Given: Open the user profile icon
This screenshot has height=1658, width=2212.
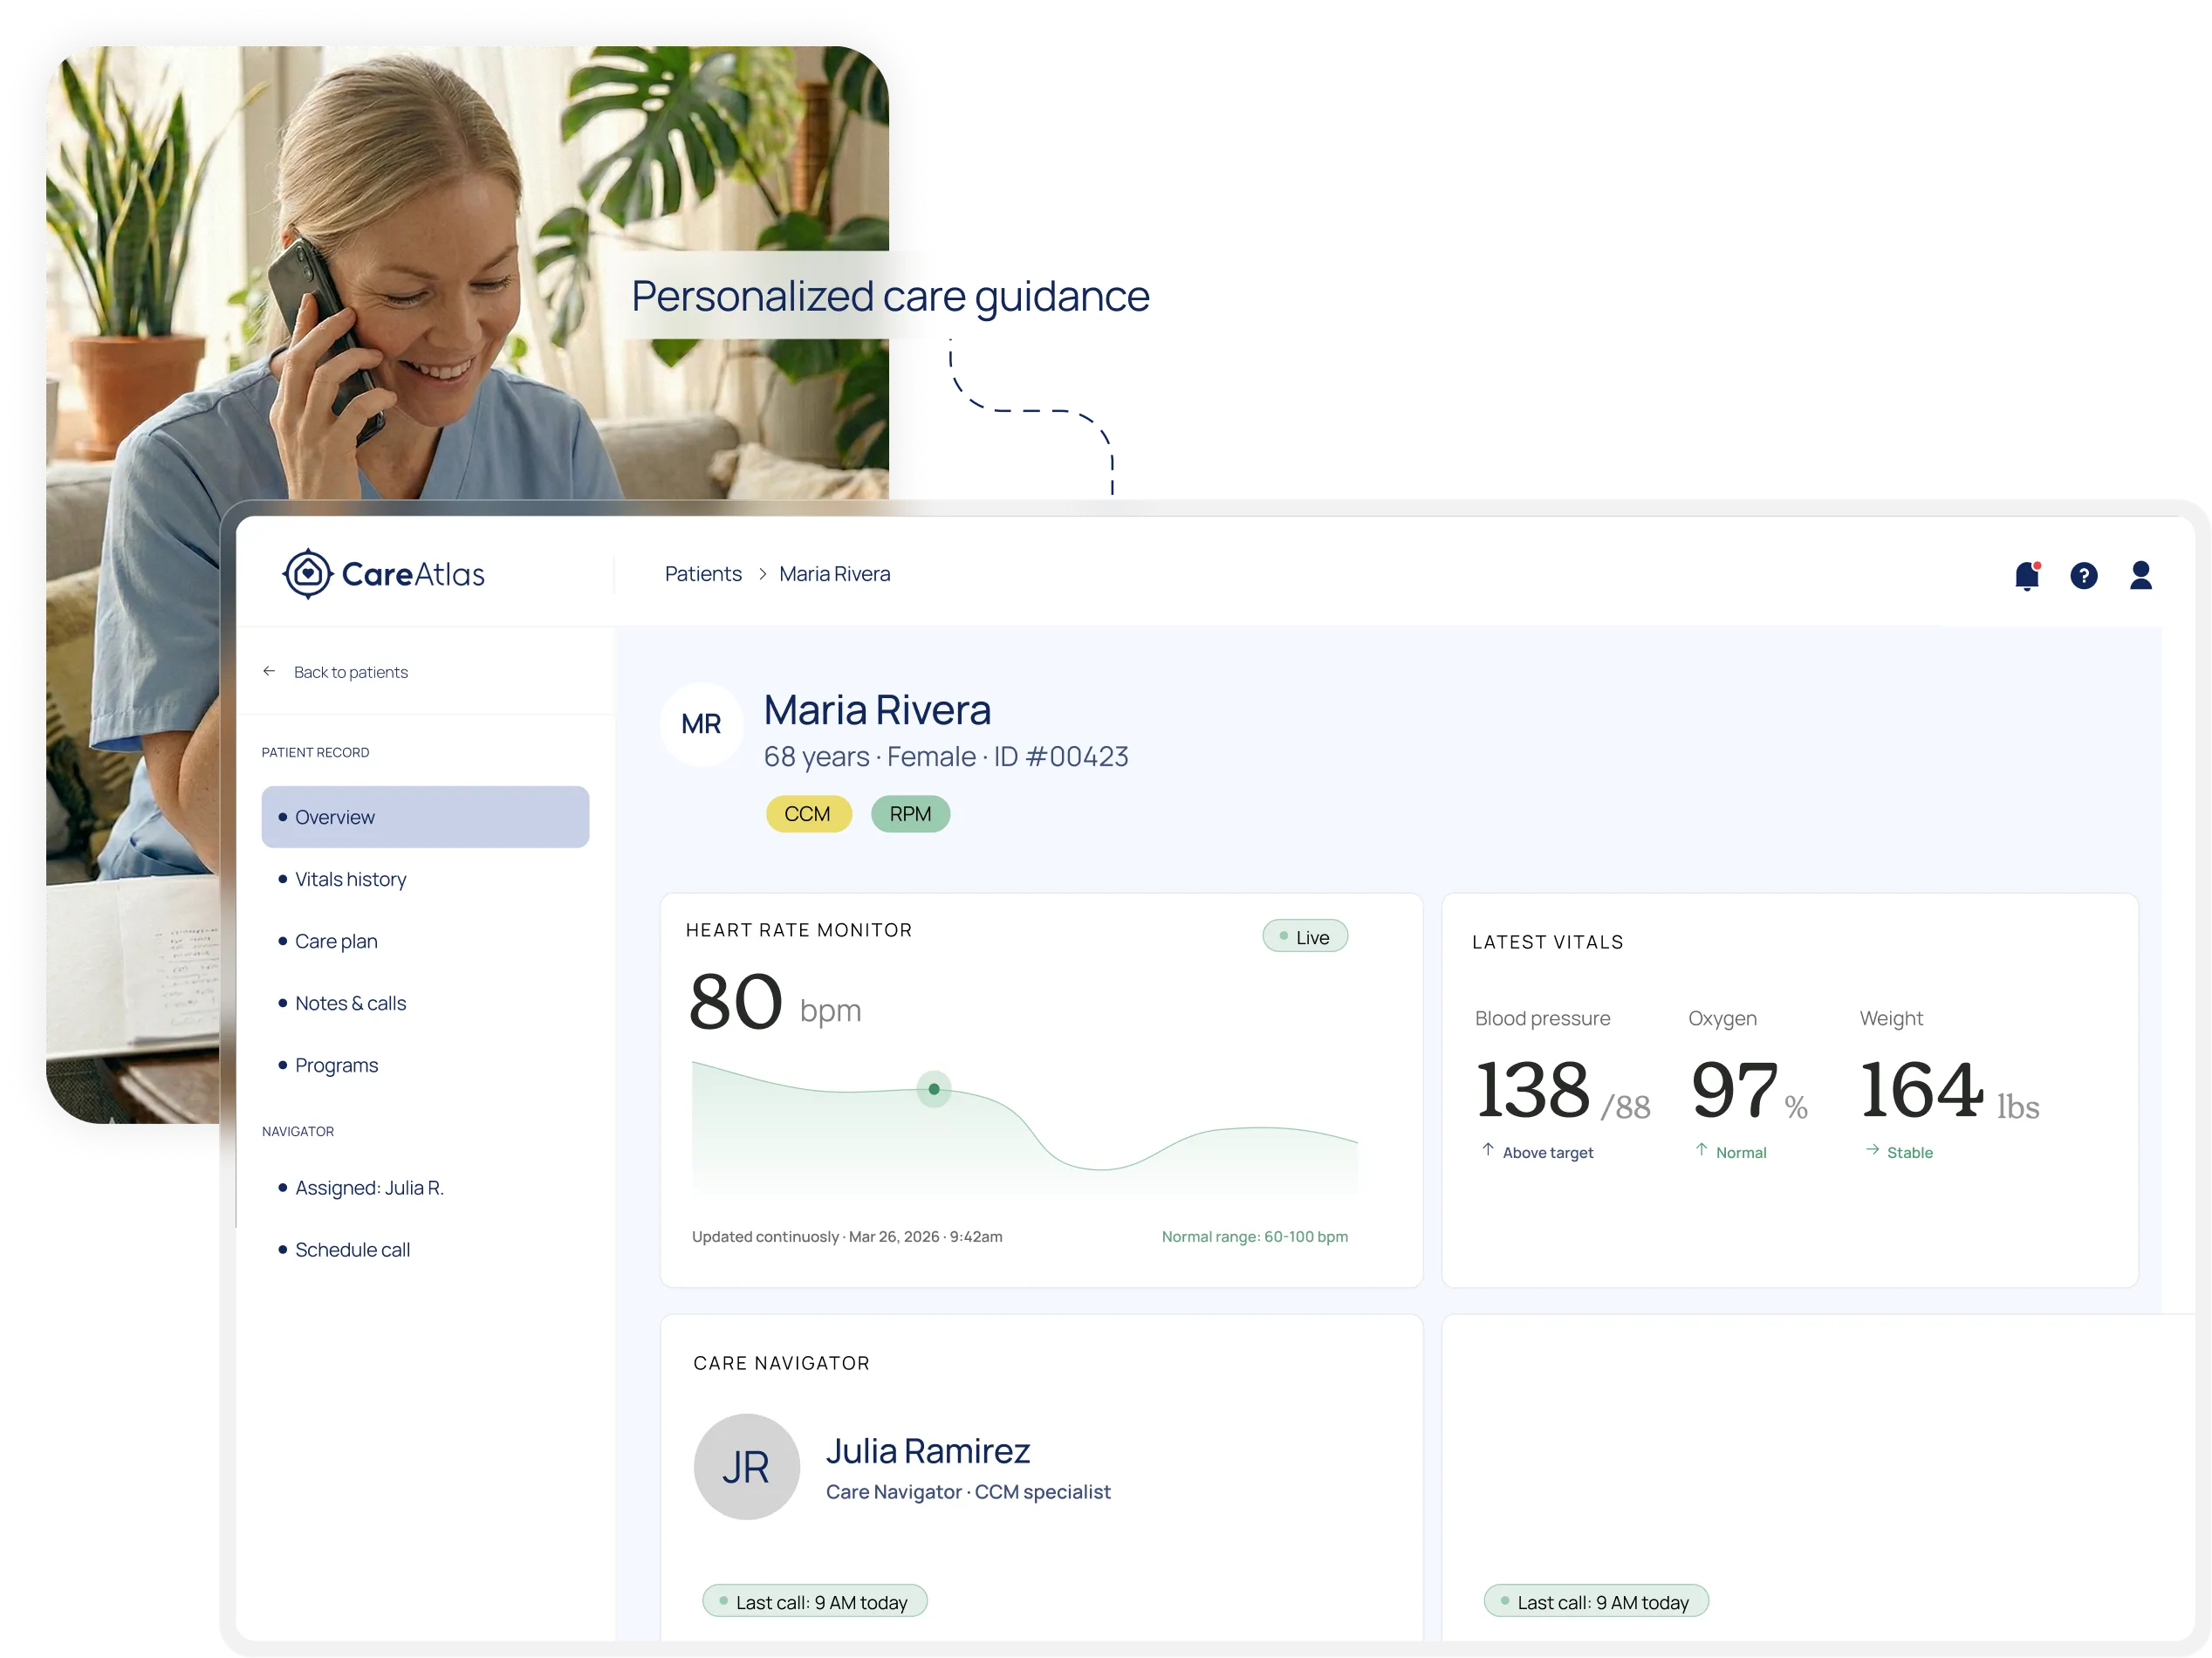Looking at the screenshot, I should (x=2140, y=575).
